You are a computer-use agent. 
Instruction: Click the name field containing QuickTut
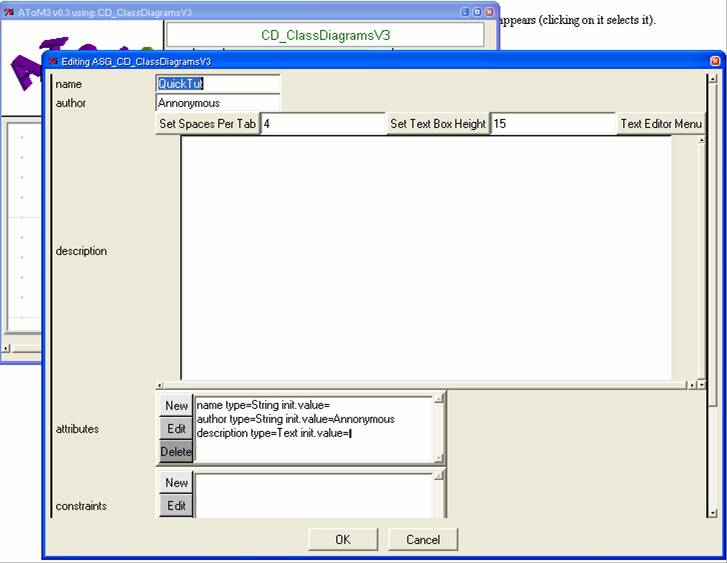click(218, 84)
